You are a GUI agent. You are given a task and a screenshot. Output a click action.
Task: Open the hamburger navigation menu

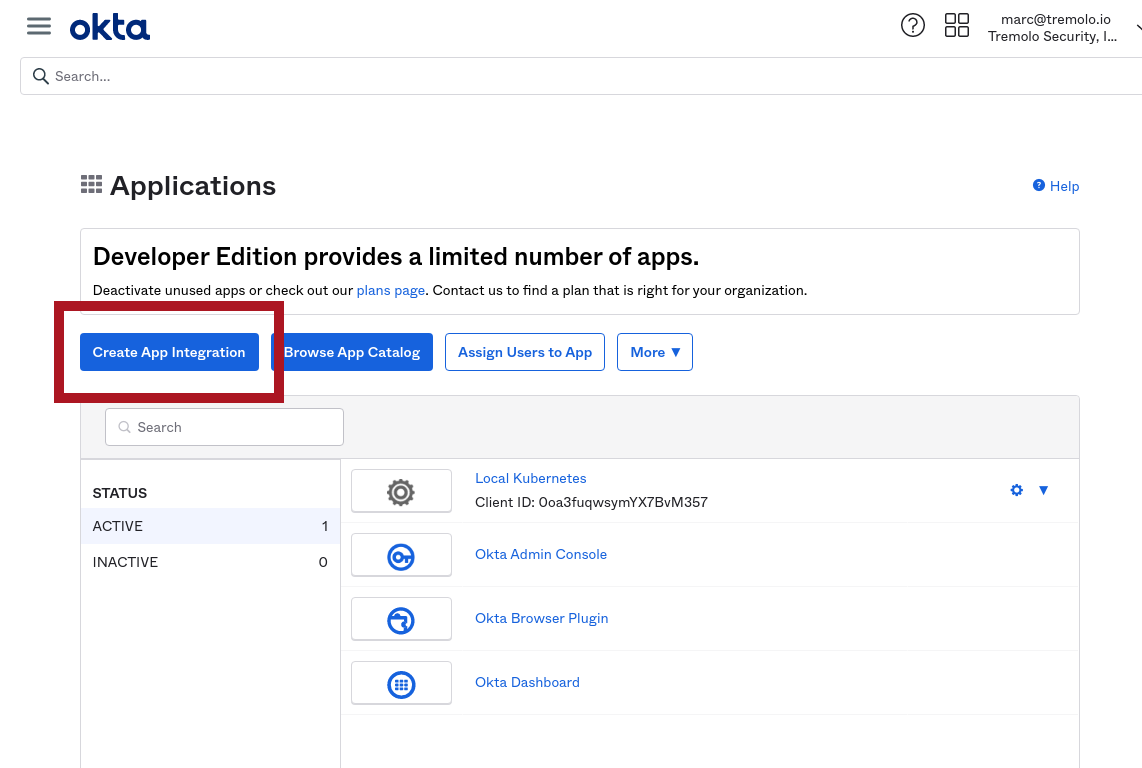(39, 26)
